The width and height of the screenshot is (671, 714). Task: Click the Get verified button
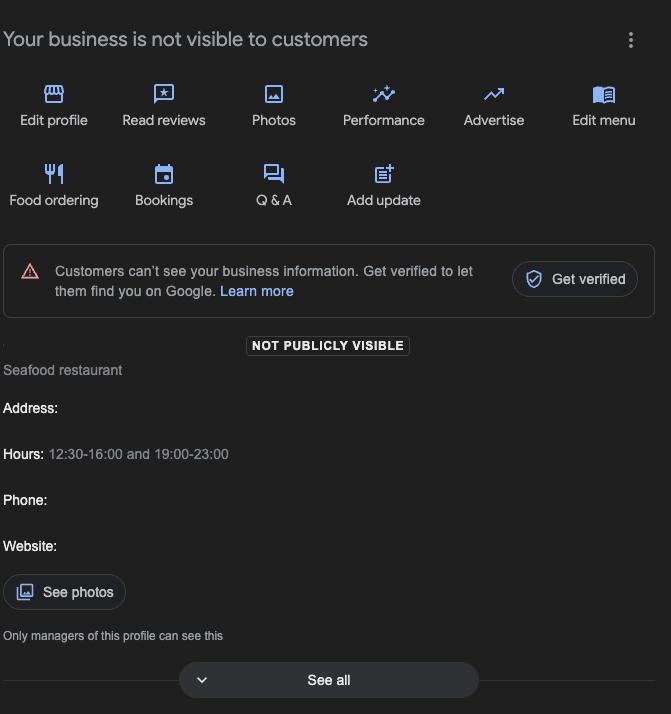click(576, 279)
